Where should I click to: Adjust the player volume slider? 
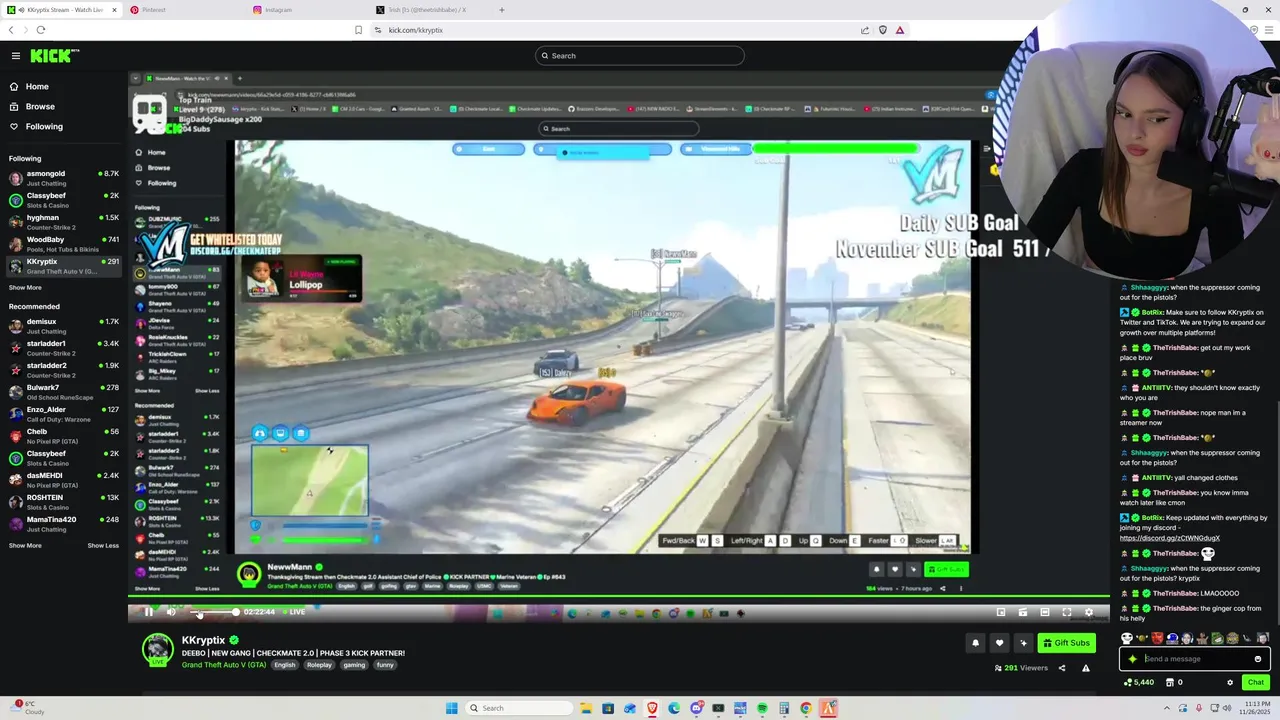coord(214,612)
